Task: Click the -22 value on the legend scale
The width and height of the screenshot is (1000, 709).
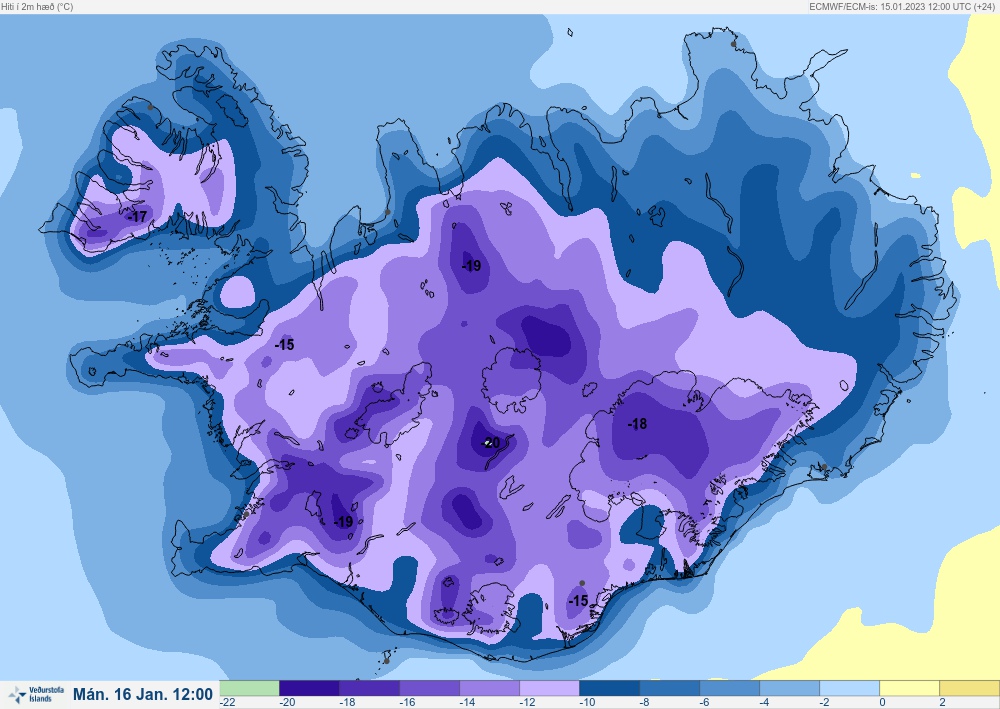Action: pyautogui.click(x=228, y=702)
